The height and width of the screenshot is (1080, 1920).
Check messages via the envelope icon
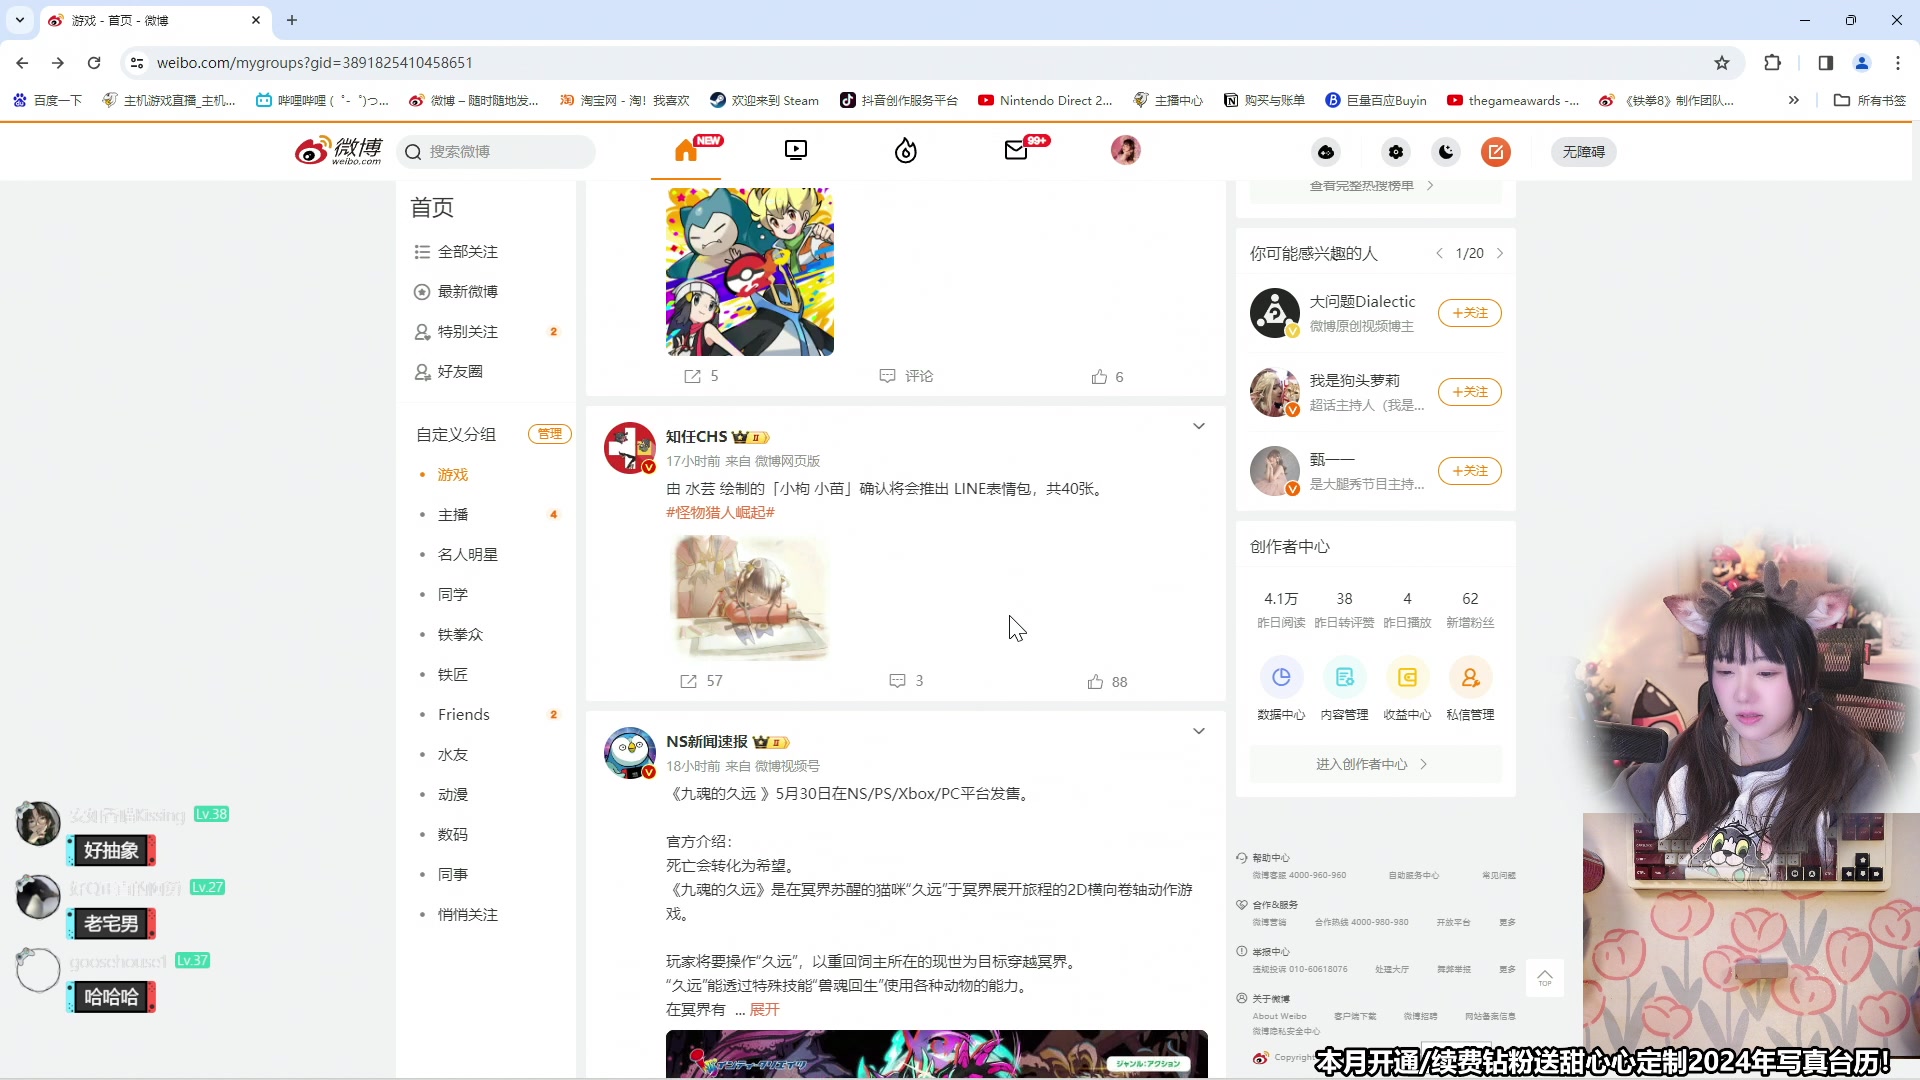click(1018, 151)
